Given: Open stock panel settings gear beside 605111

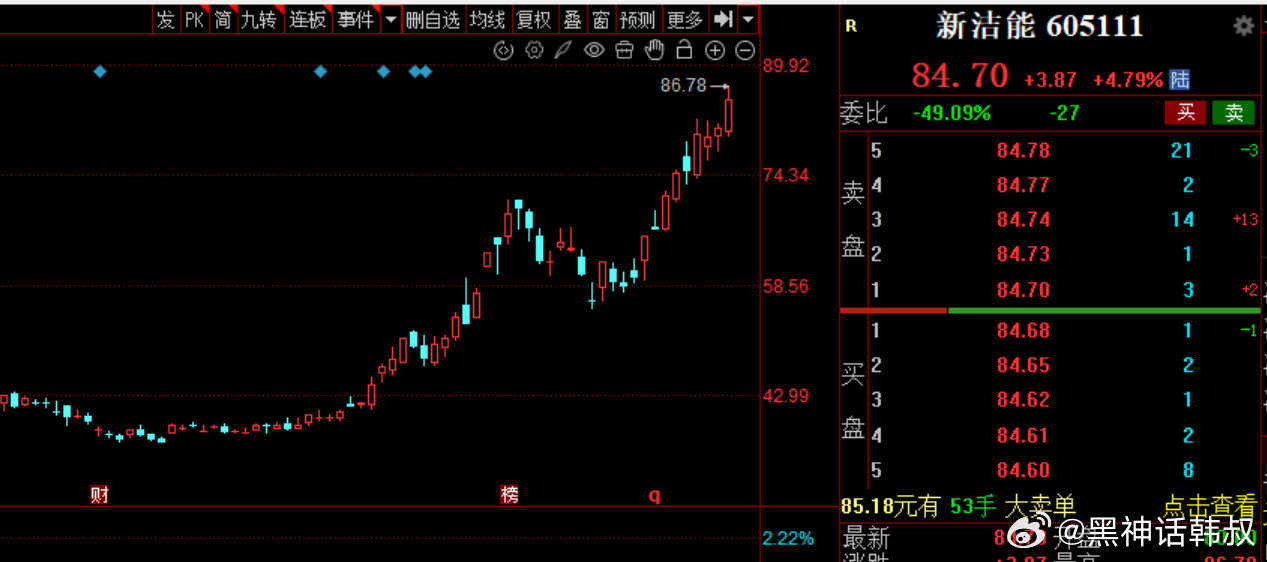Looking at the screenshot, I should pos(1243,26).
